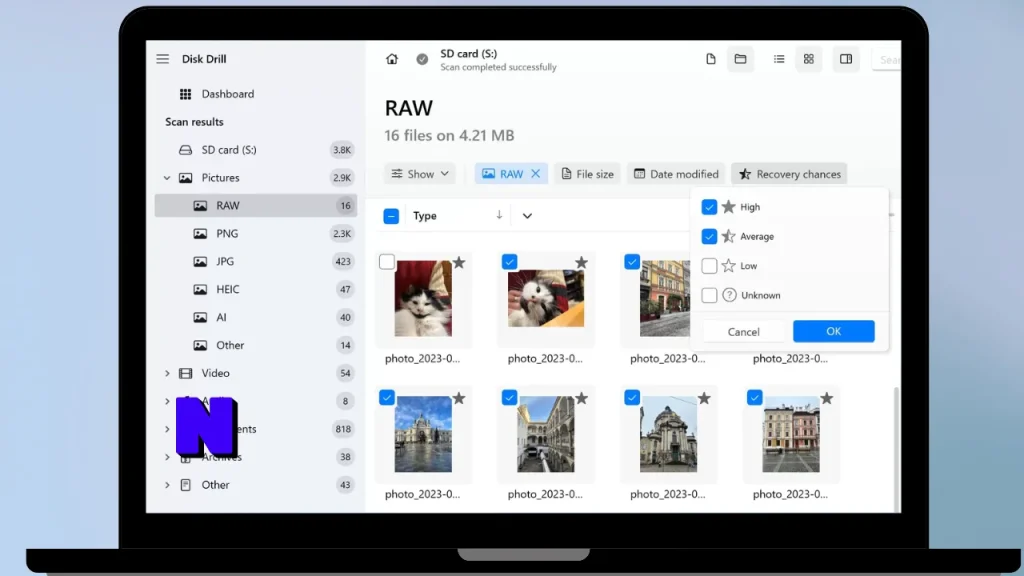The width and height of the screenshot is (1024, 576).
Task: Click star on arcade courtyard photo
Action: click(x=581, y=398)
